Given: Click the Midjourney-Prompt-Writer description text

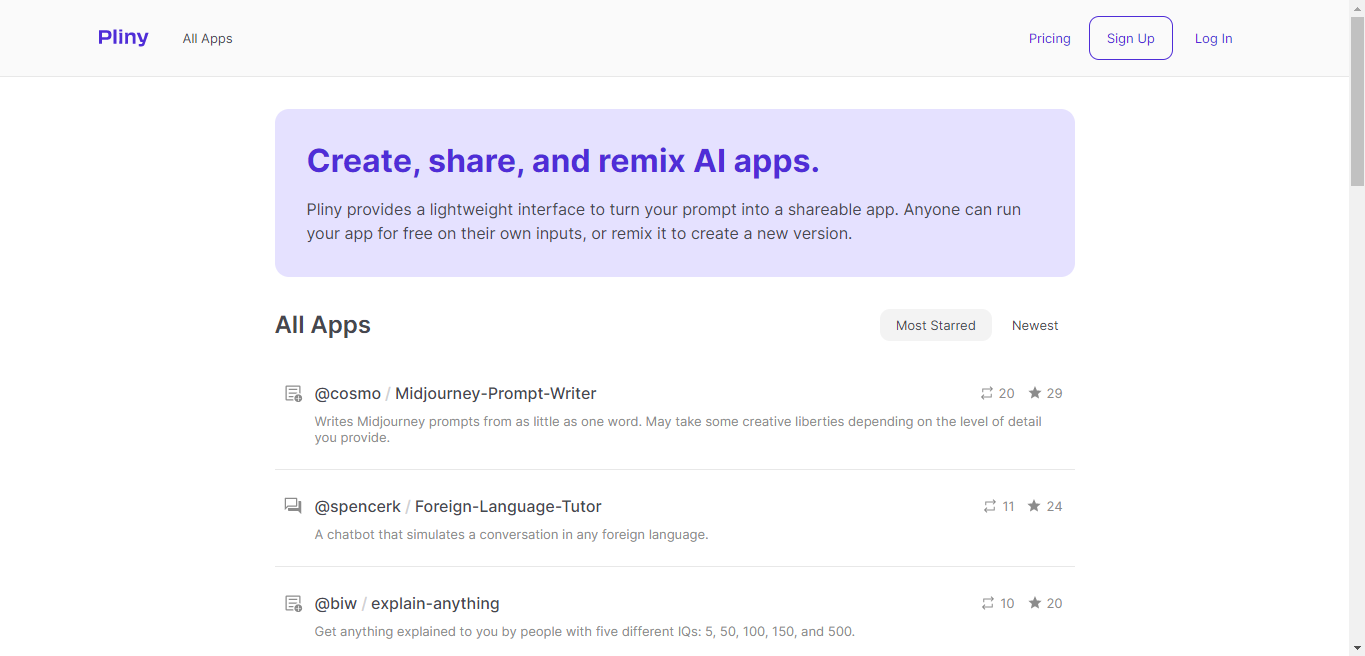Looking at the screenshot, I should pos(678,430).
